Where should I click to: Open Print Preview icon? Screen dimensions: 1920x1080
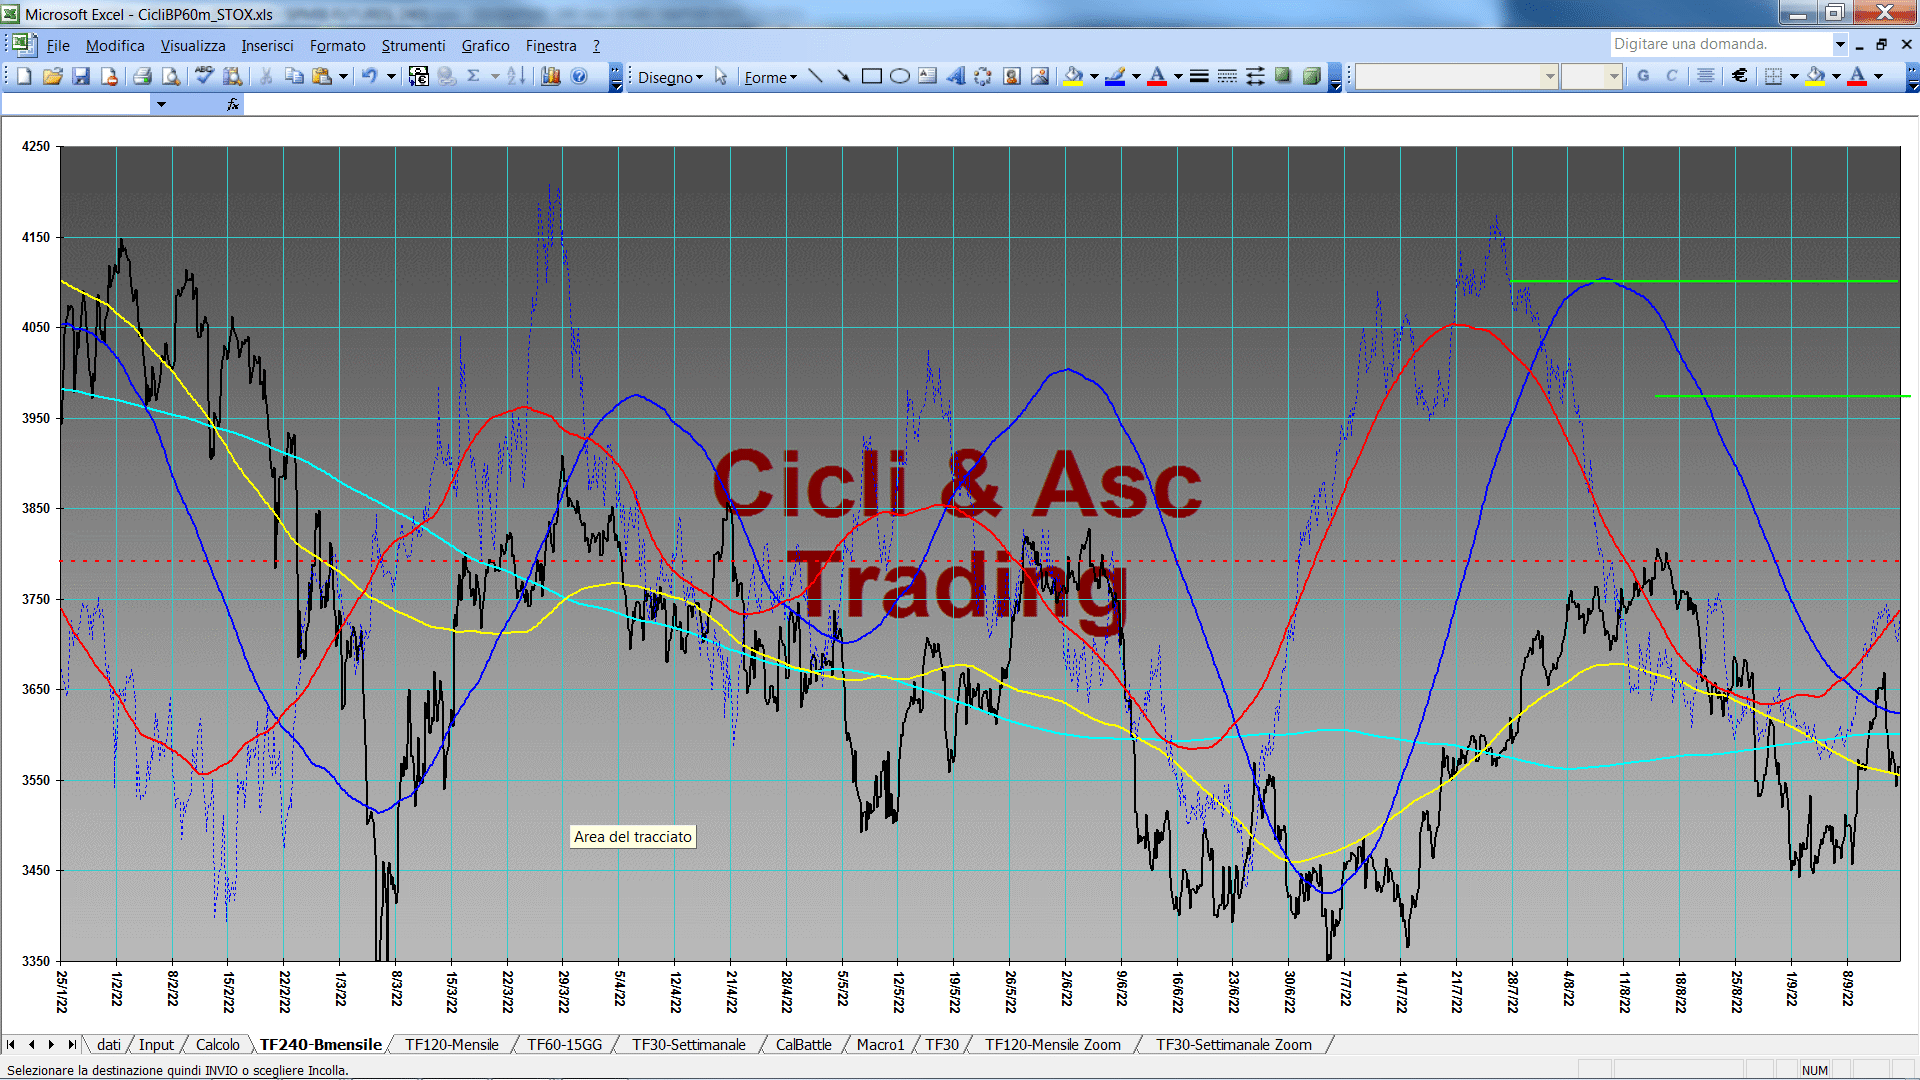[171, 76]
